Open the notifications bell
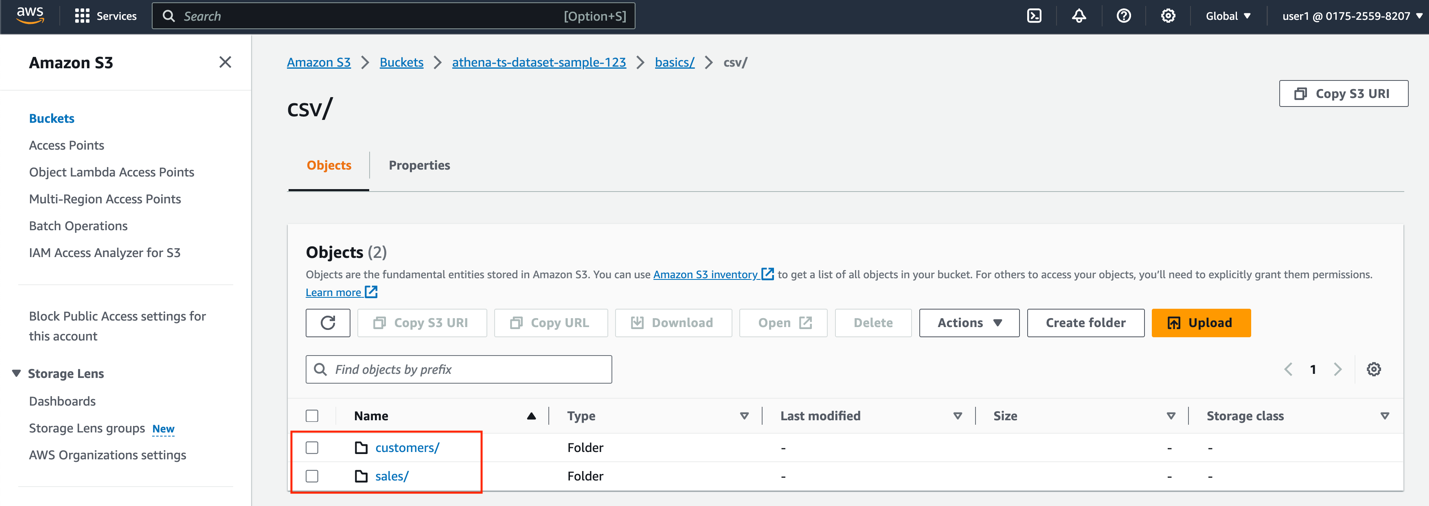The image size is (1429, 506). (x=1079, y=16)
